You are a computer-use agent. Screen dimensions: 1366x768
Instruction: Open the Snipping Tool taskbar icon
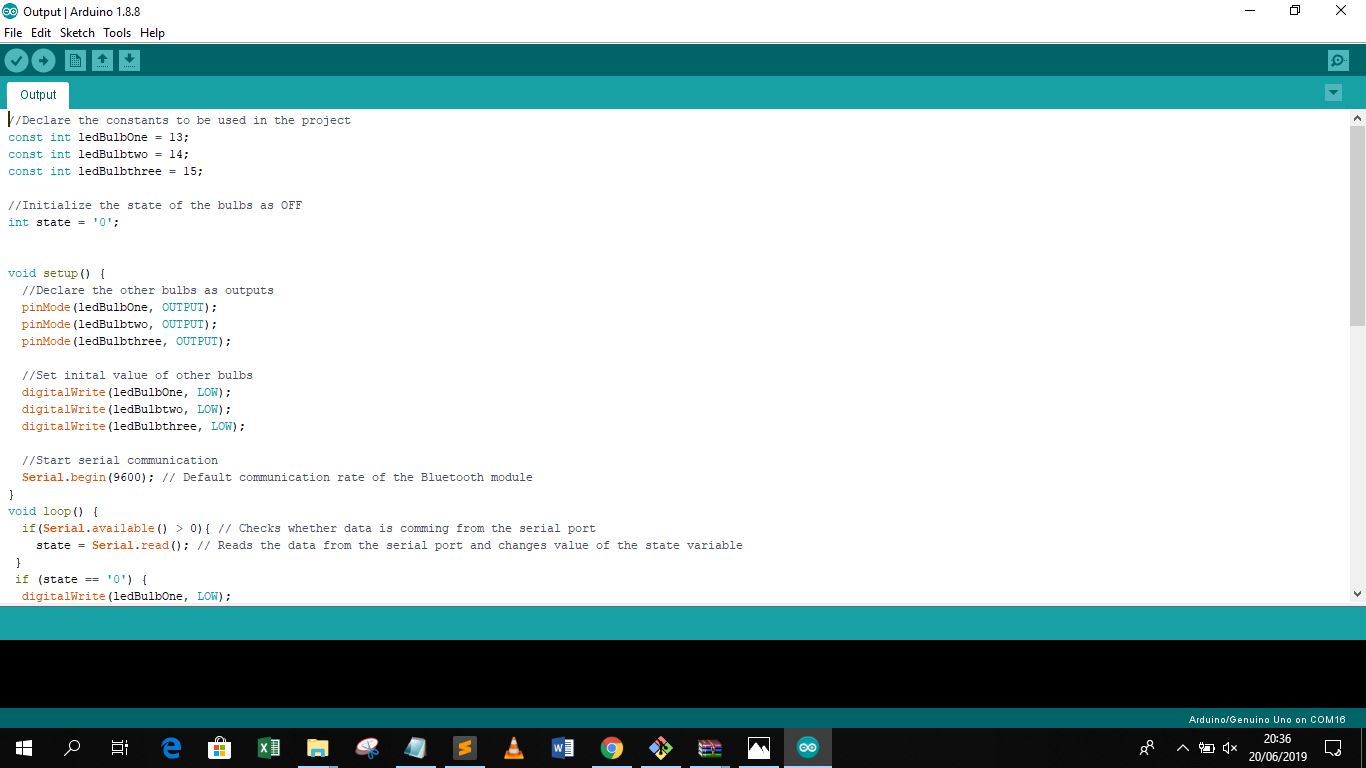[367, 748]
